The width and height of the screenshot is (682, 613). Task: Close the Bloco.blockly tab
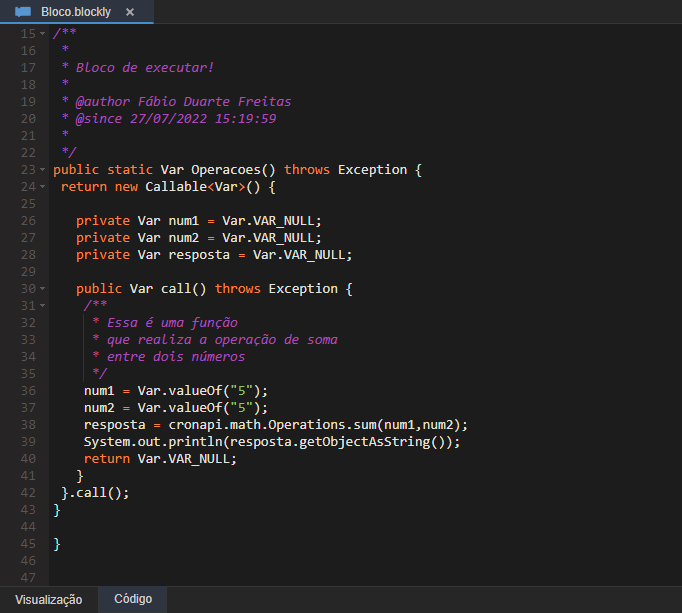[x=130, y=12]
